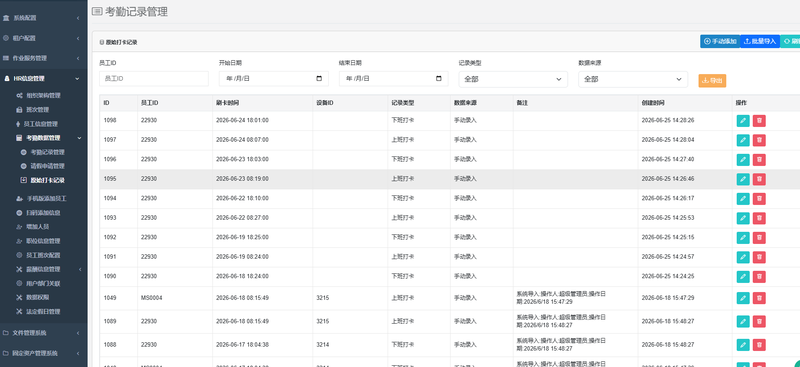This screenshot has width=800, height=367.
Task: Delete attendance record 1091
Action: click(759, 257)
